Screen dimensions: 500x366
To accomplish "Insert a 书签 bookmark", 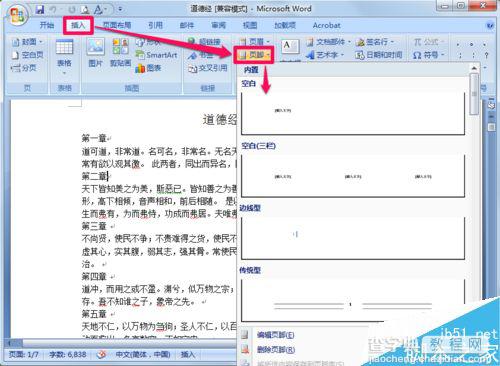I will [200, 55].
